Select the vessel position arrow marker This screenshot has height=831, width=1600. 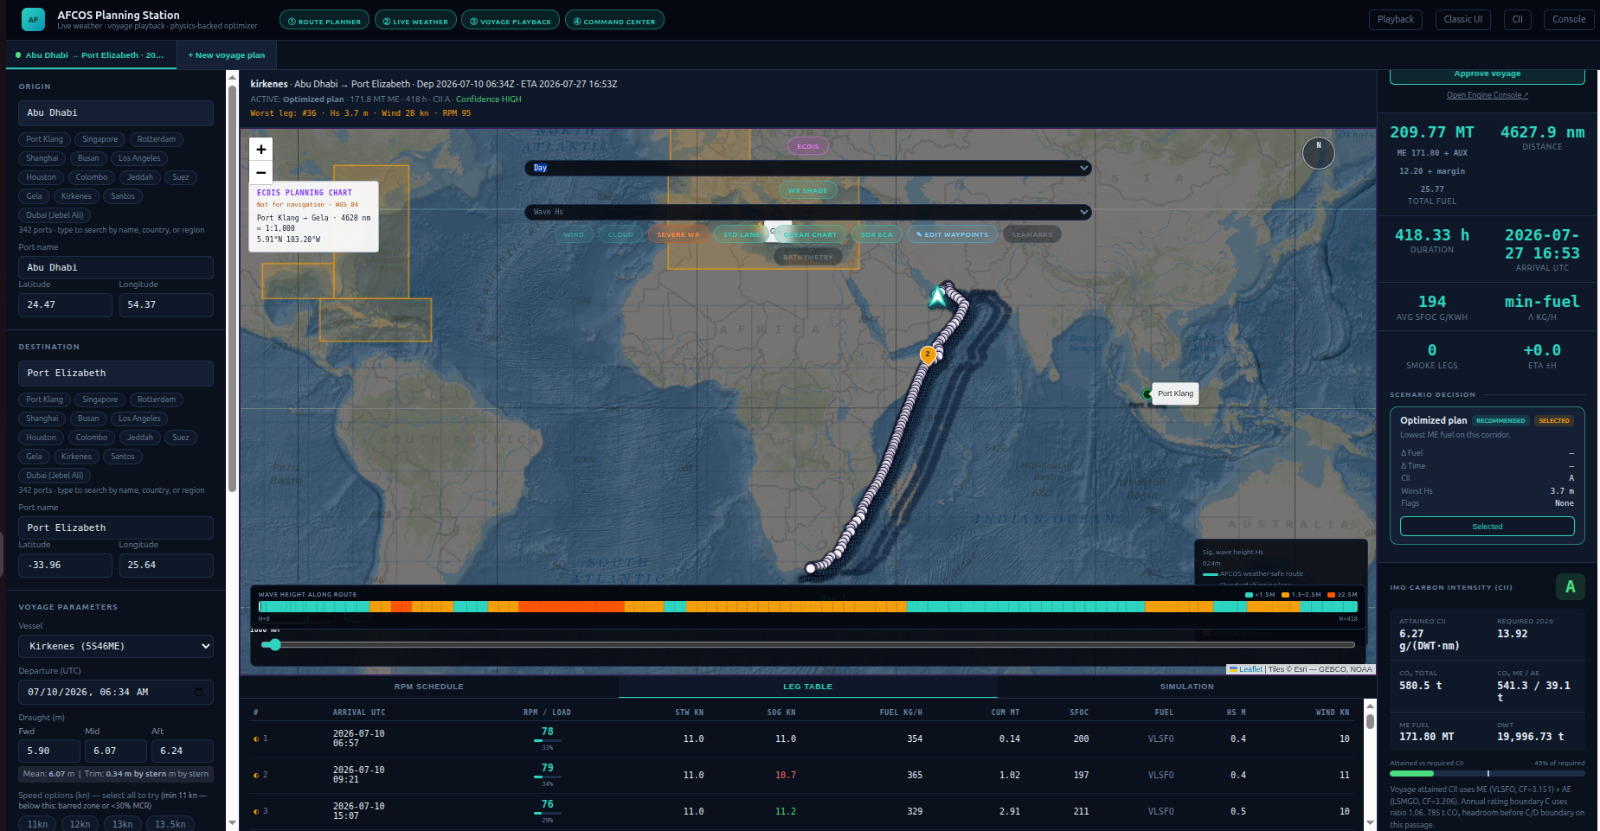(937, 297)
